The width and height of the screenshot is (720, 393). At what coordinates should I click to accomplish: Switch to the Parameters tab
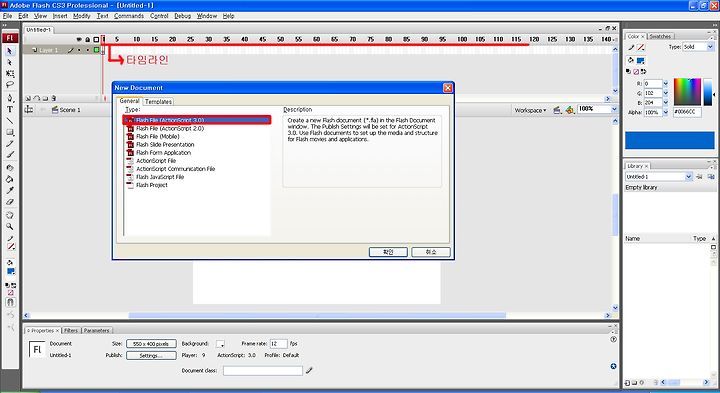[x=96, y=331]
